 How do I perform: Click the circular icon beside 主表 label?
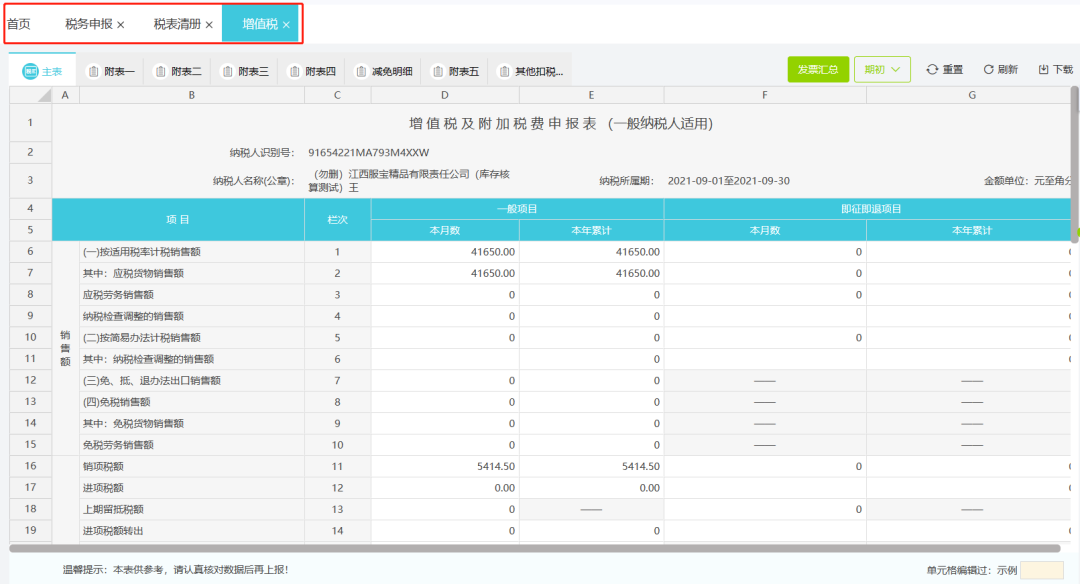28,71
